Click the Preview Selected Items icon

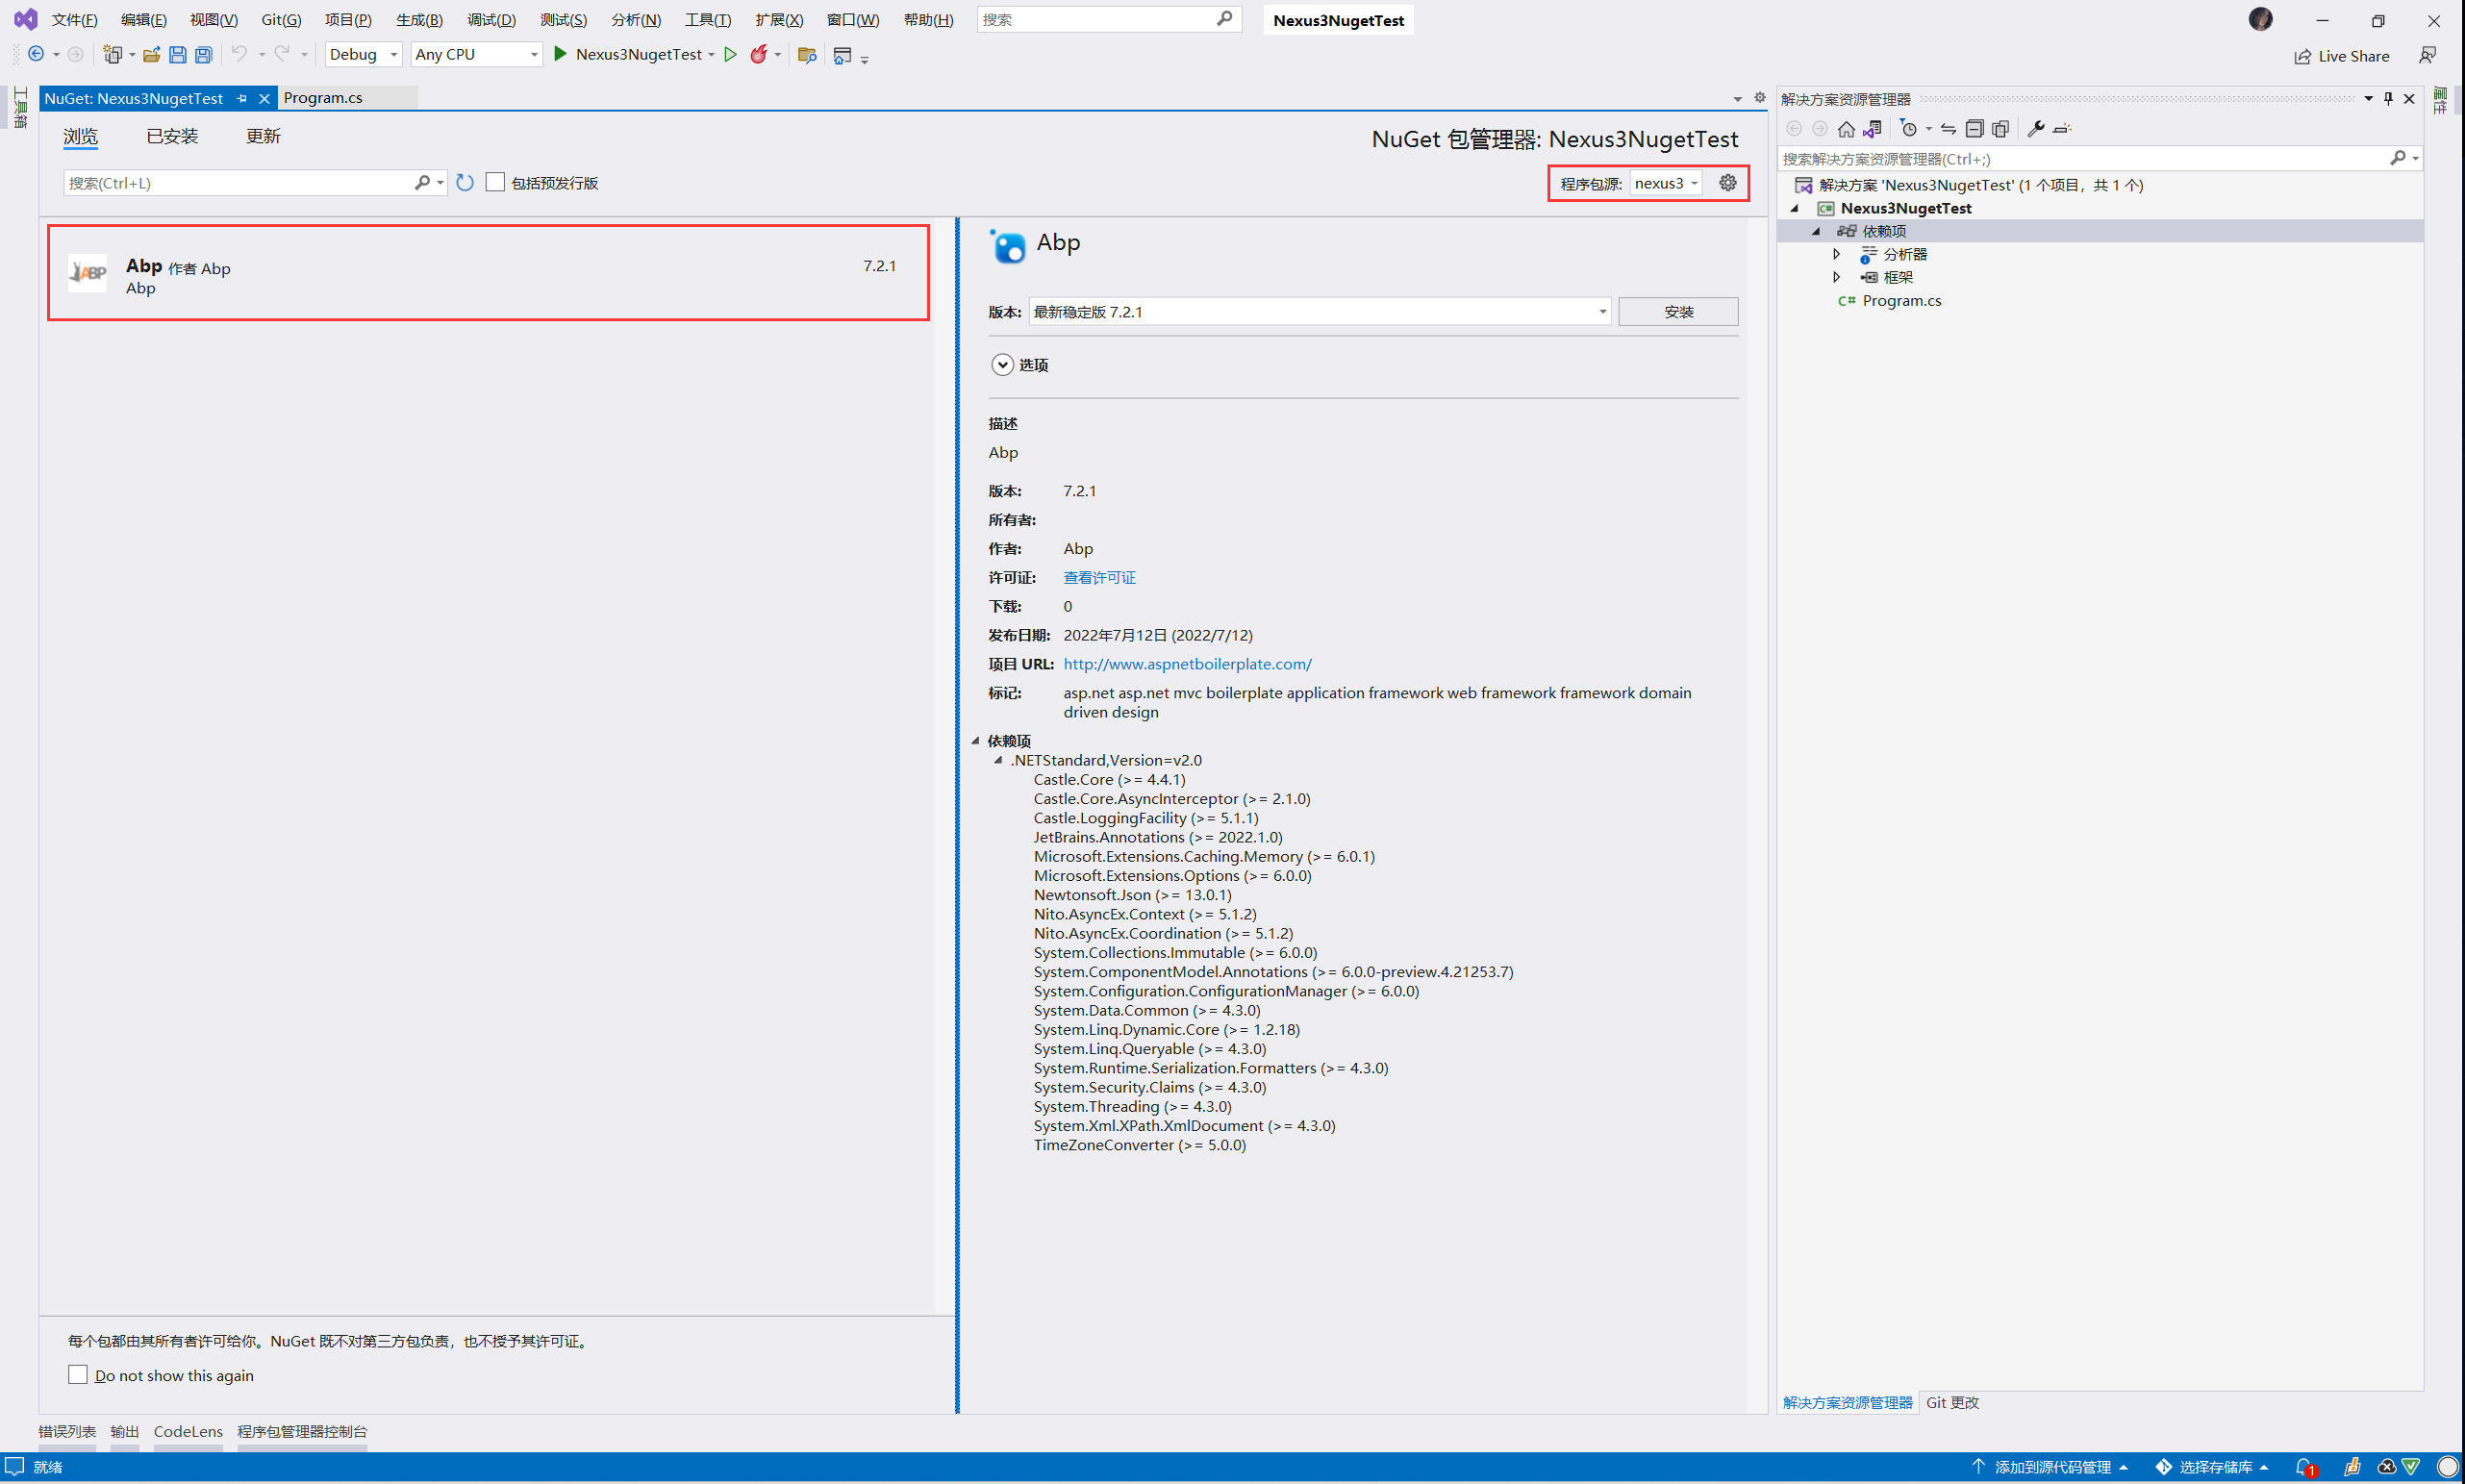pyautogui.click(x=2062, y=128)
